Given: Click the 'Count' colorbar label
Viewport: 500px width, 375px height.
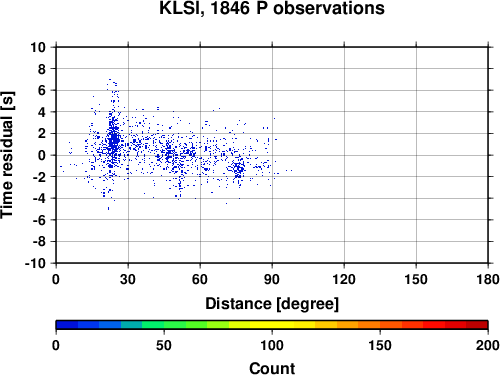Looking at the screenshot, I should [x=272, y=368].
